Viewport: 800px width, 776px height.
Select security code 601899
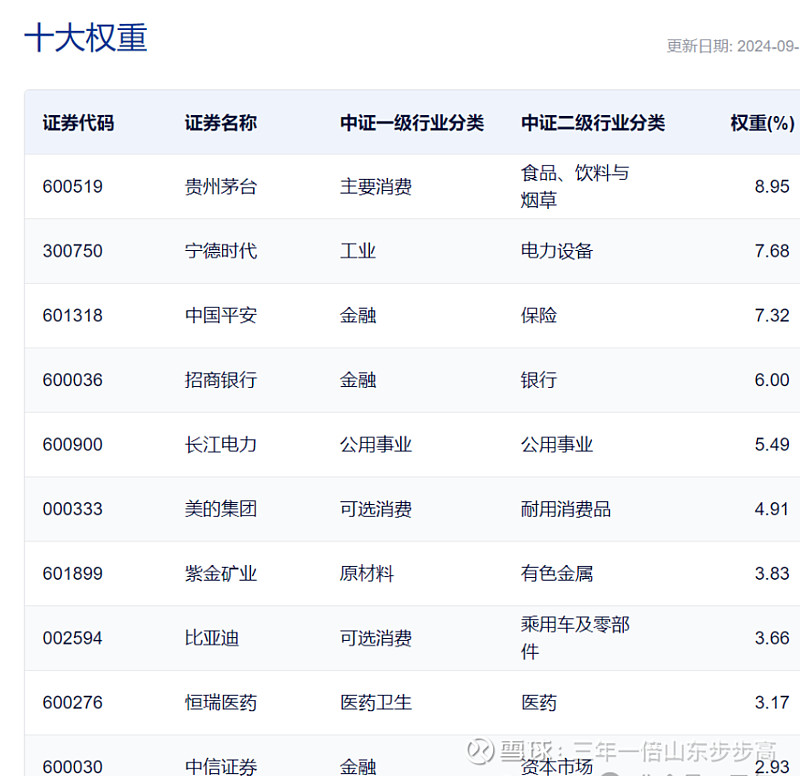72,574
